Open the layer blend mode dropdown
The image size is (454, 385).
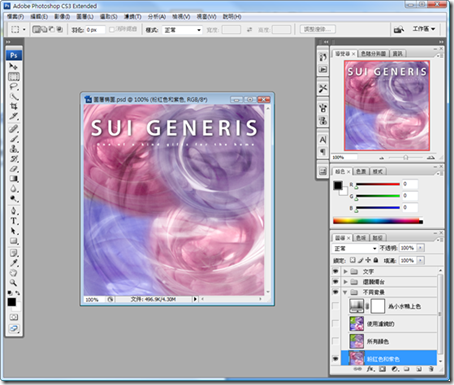coord(355,248)
